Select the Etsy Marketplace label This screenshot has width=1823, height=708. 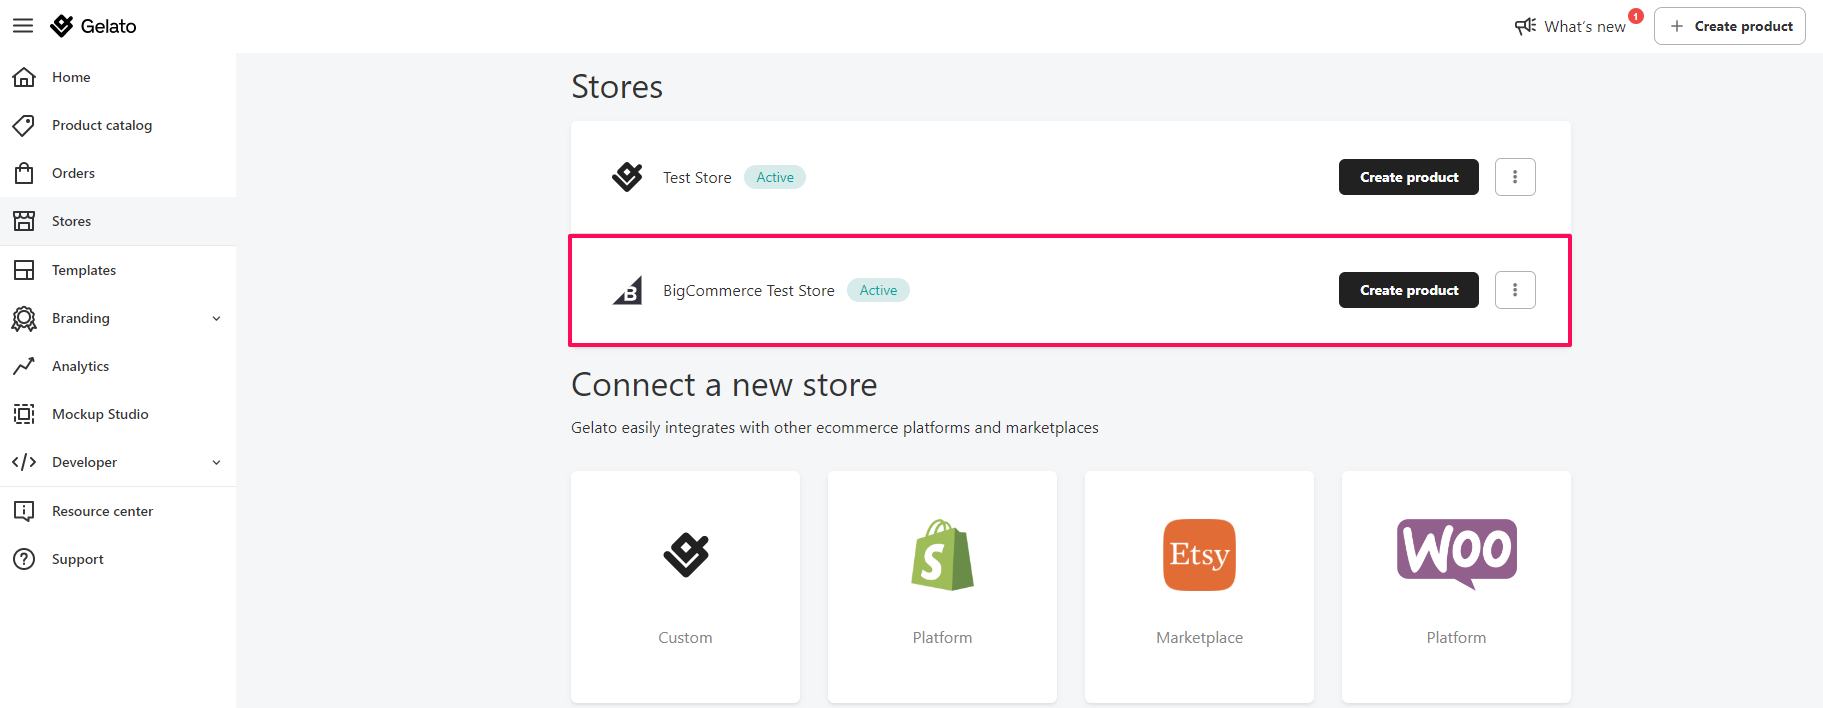coord(1199,638)
